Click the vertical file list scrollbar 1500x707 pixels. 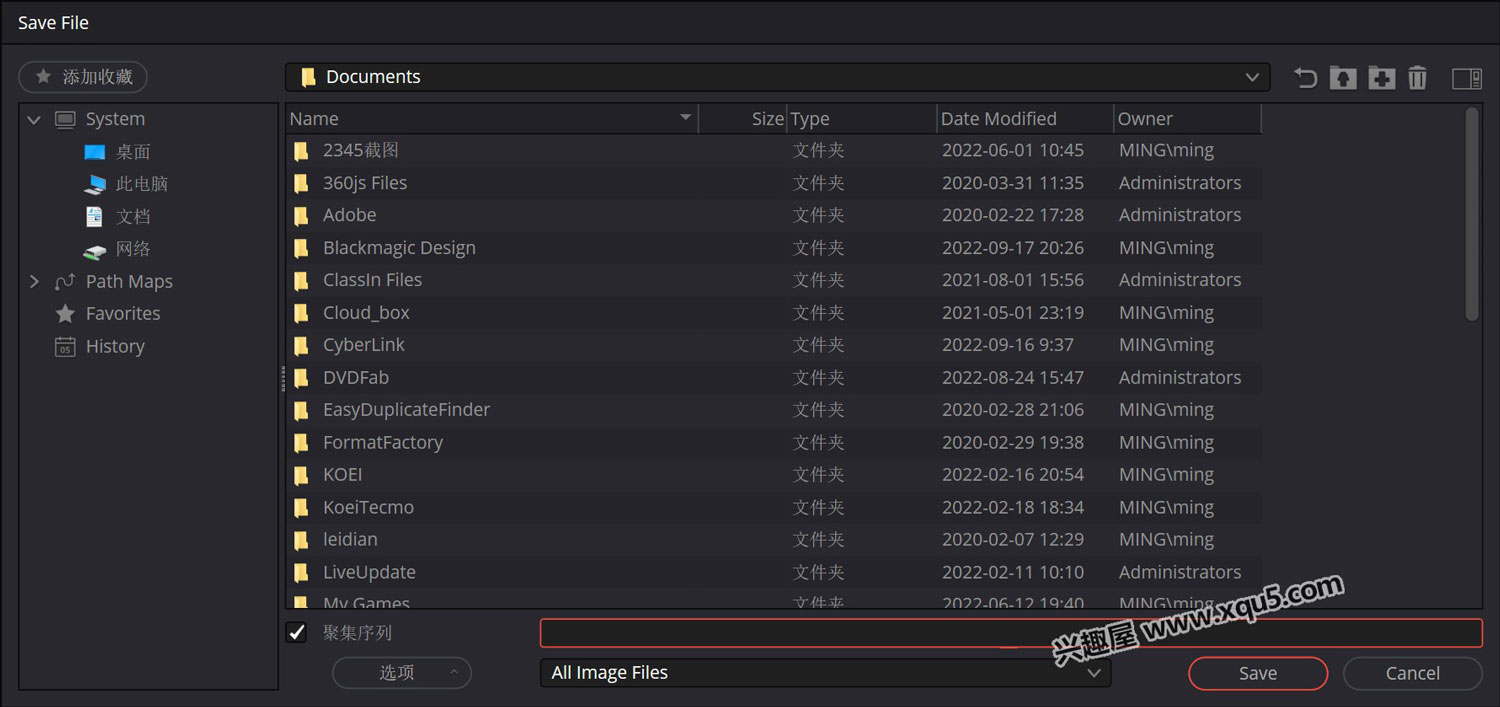point(1471,215)
